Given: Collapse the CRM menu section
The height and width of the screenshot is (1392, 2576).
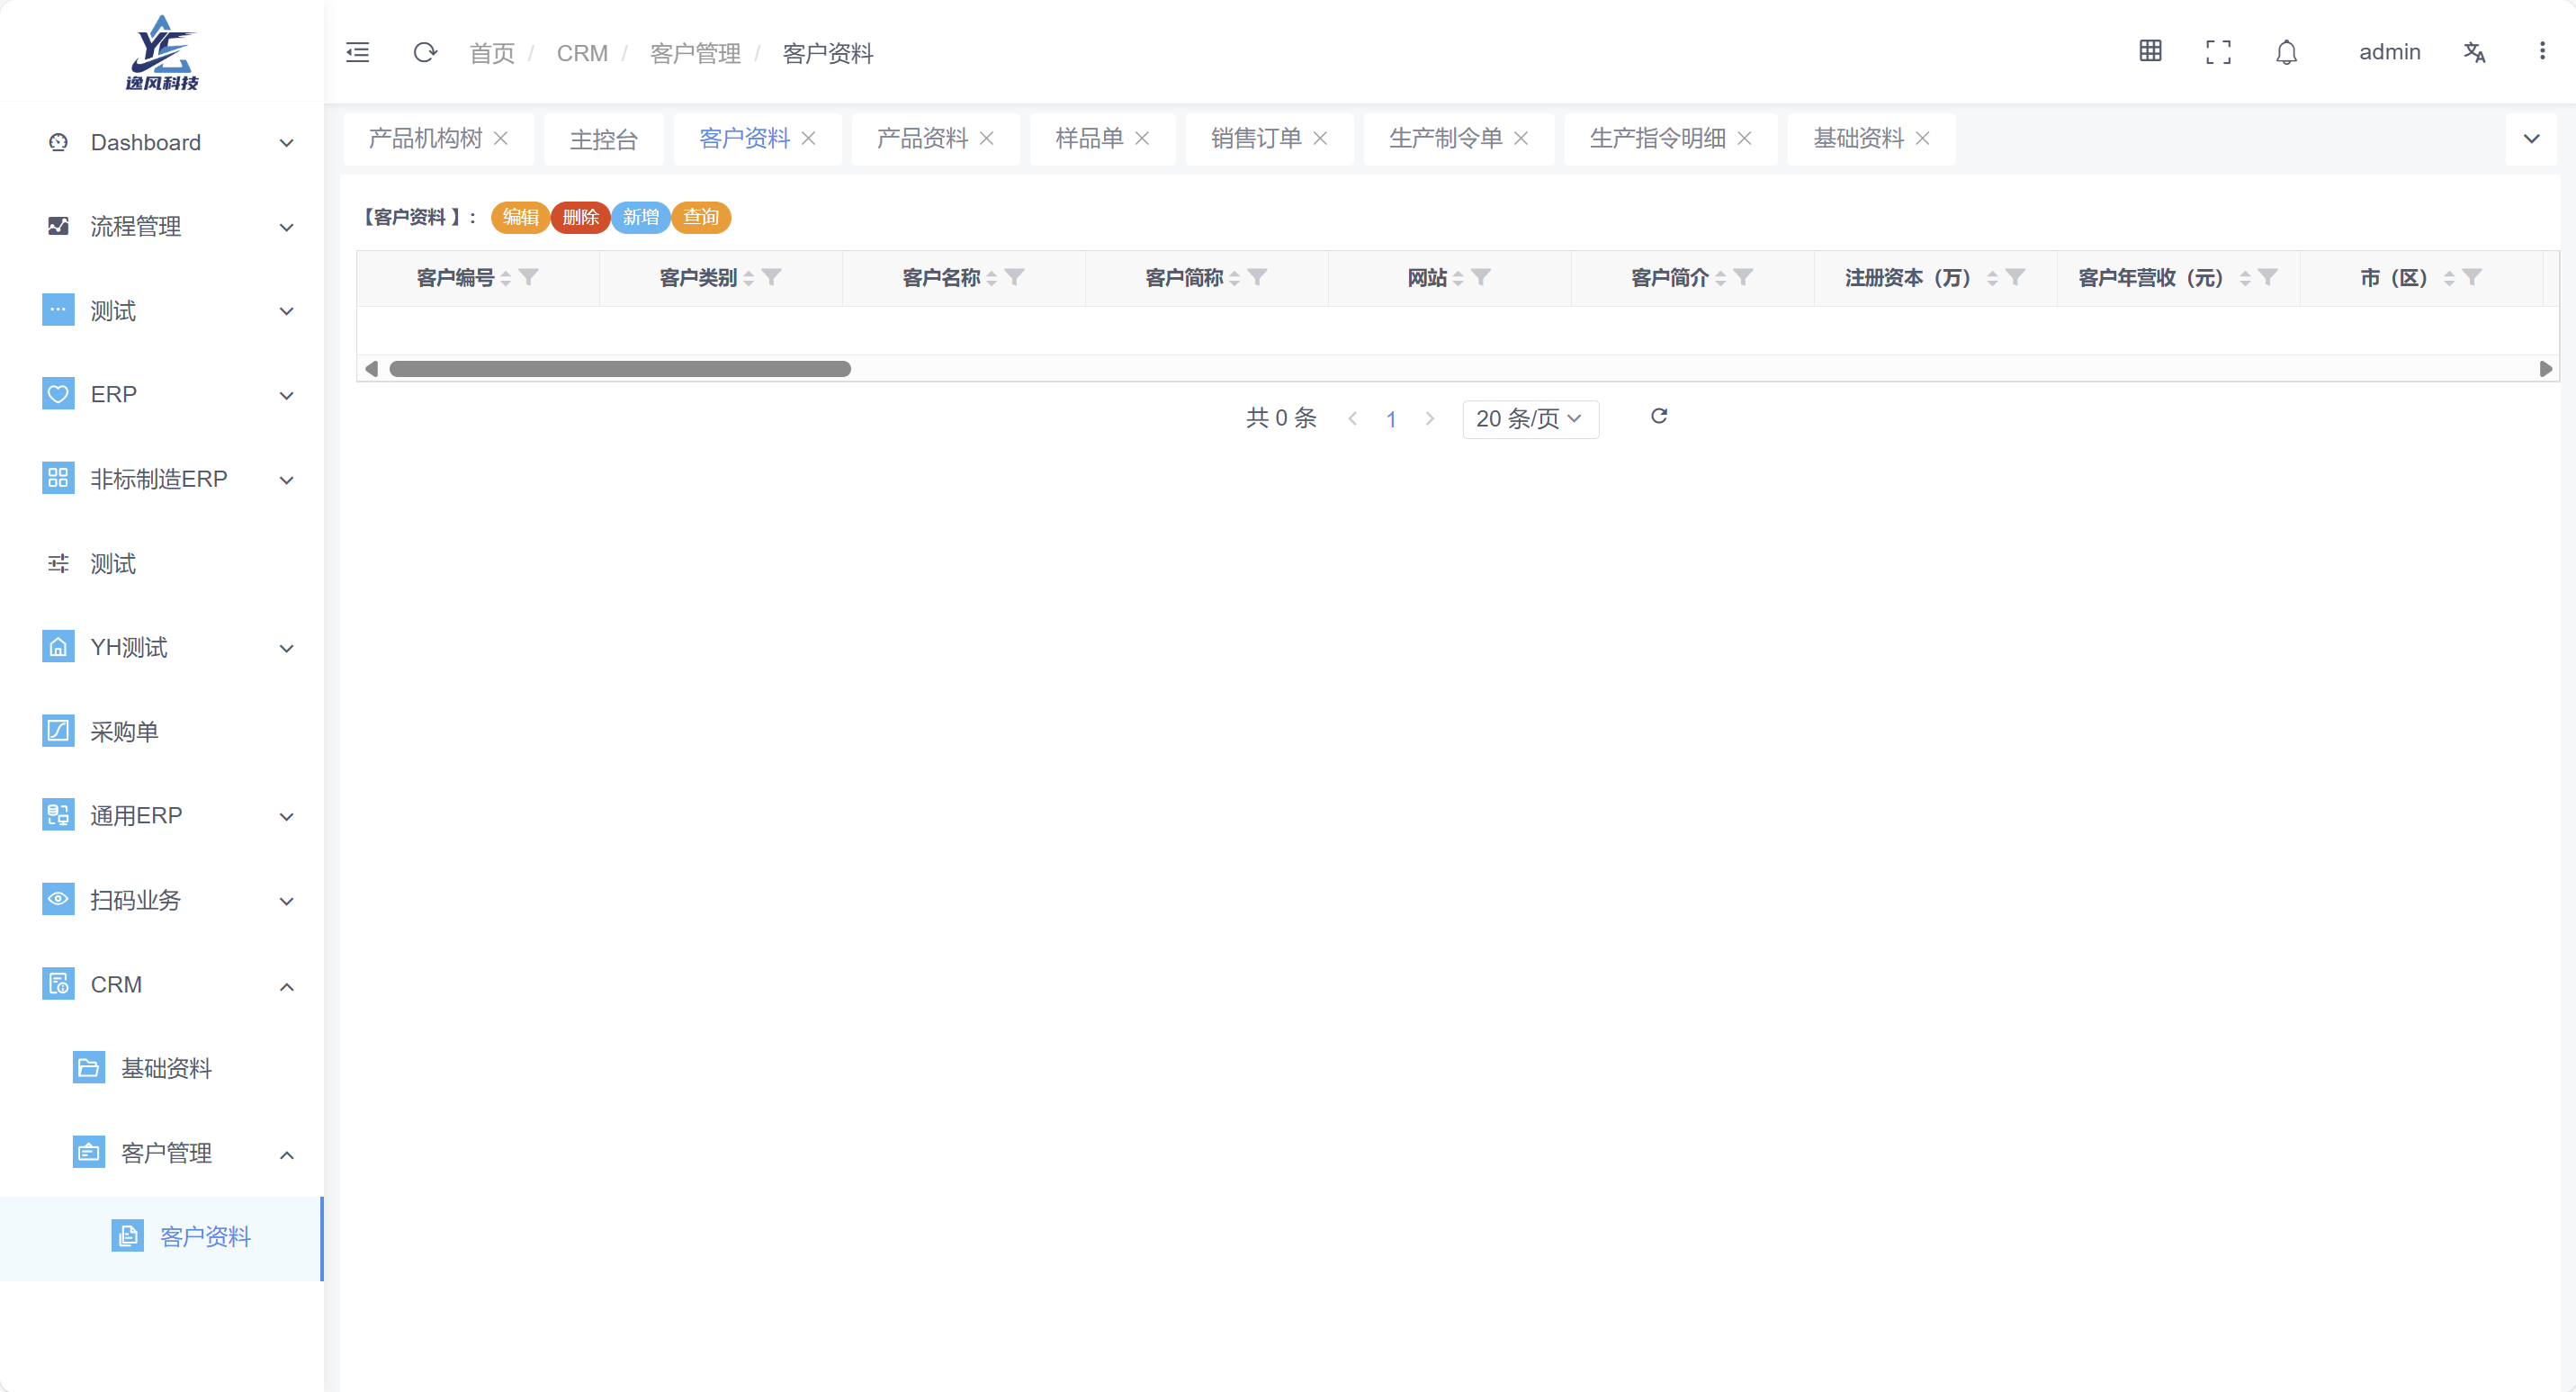Looking at the screenshot, I should [x=287, y=986].
